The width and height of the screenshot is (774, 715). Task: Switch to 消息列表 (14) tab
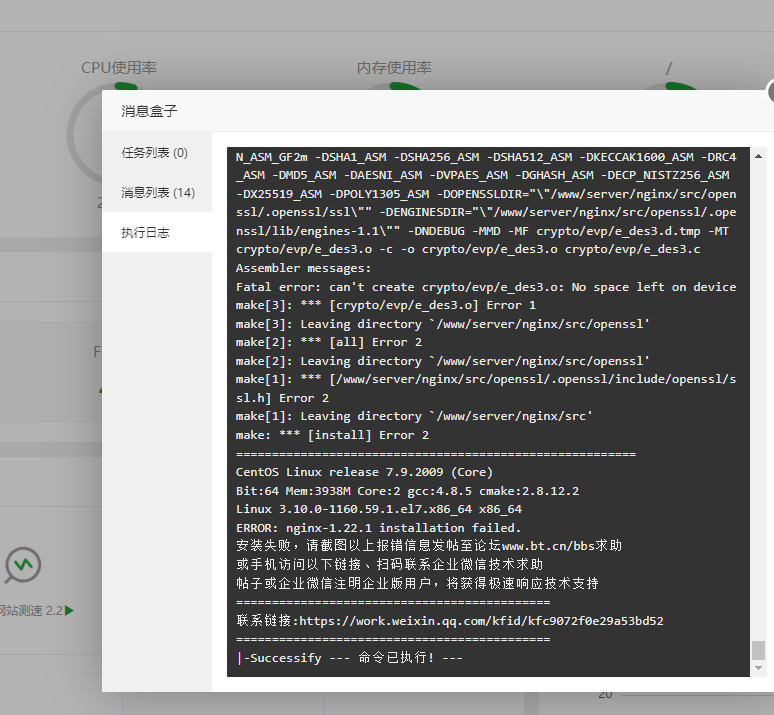coord(156,193)
